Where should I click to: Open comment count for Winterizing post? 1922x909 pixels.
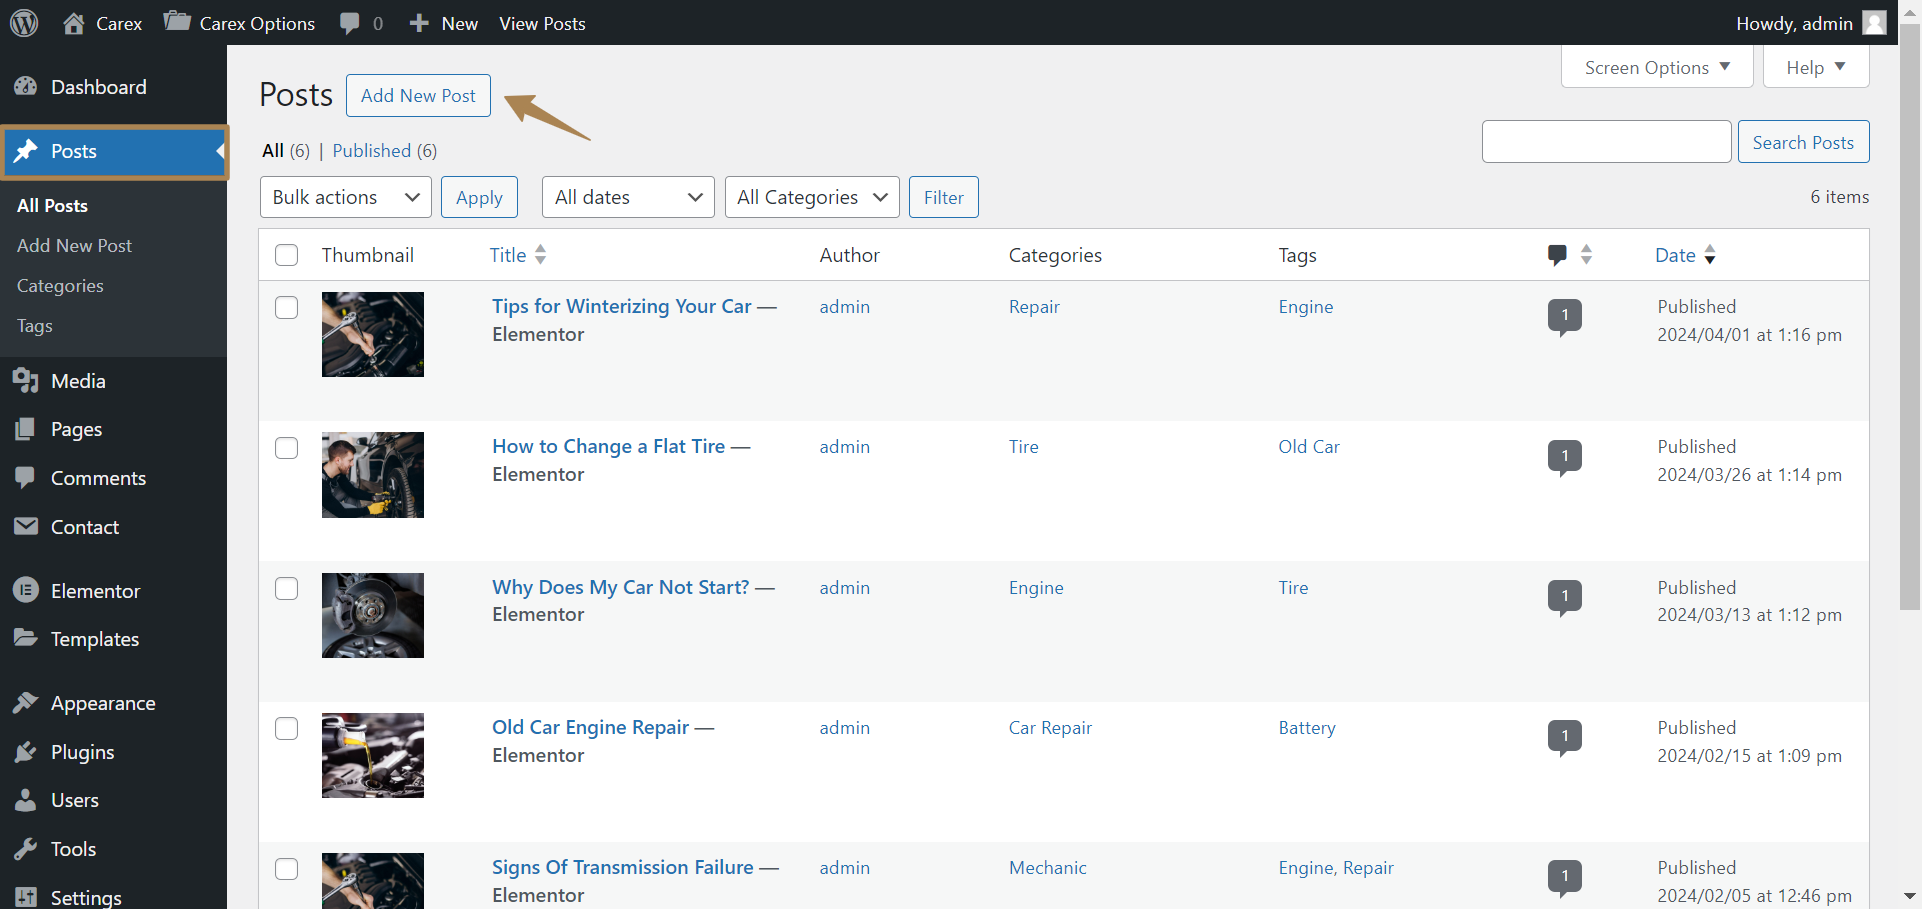(1565, 317)
